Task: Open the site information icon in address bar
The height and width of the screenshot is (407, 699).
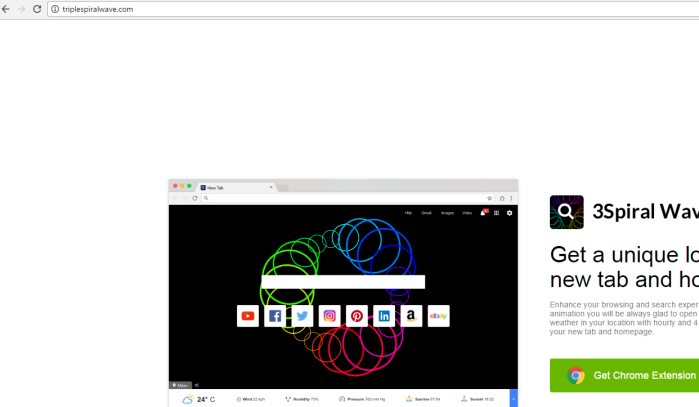Action: coord(55,9)
